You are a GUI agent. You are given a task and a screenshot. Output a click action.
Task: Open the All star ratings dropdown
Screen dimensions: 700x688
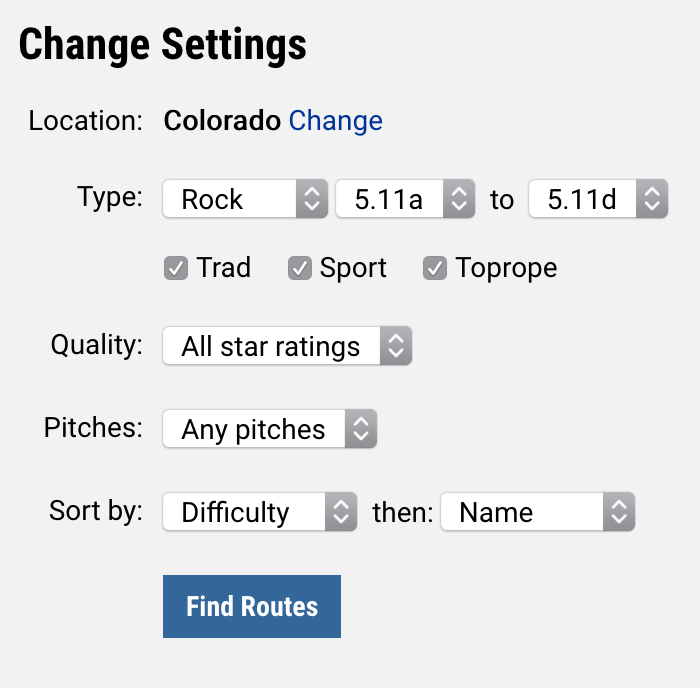(x=287, y=346)
